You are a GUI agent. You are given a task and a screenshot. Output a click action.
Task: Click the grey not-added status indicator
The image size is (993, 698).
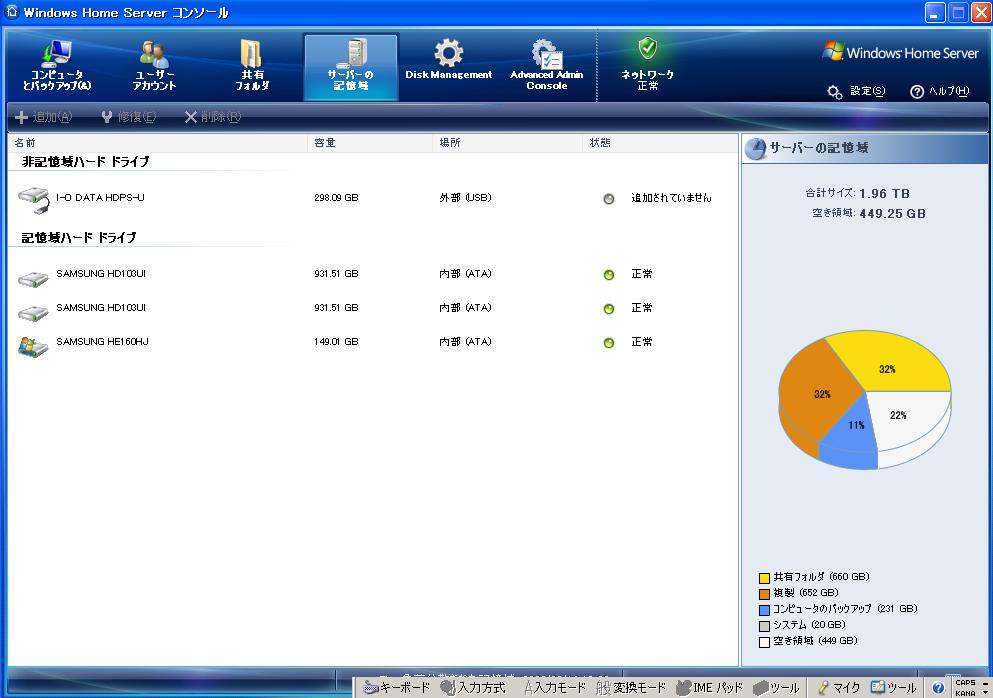coord(609,199)
